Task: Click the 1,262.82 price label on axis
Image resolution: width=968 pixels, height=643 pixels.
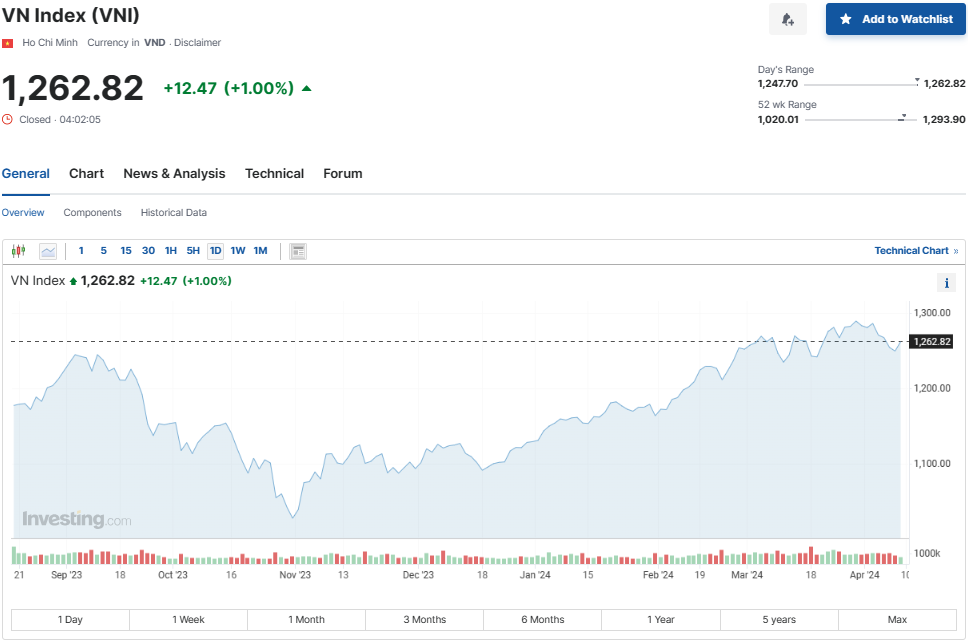Action: (x=932, y=342)
